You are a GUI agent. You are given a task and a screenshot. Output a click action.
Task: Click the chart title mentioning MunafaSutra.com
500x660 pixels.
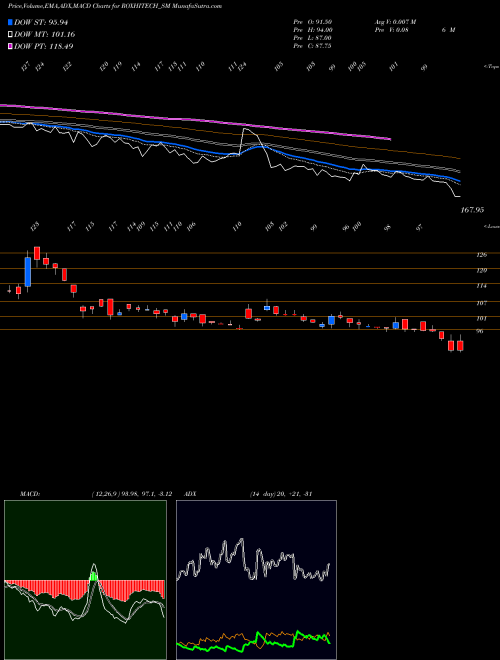[x=115, y=6]
